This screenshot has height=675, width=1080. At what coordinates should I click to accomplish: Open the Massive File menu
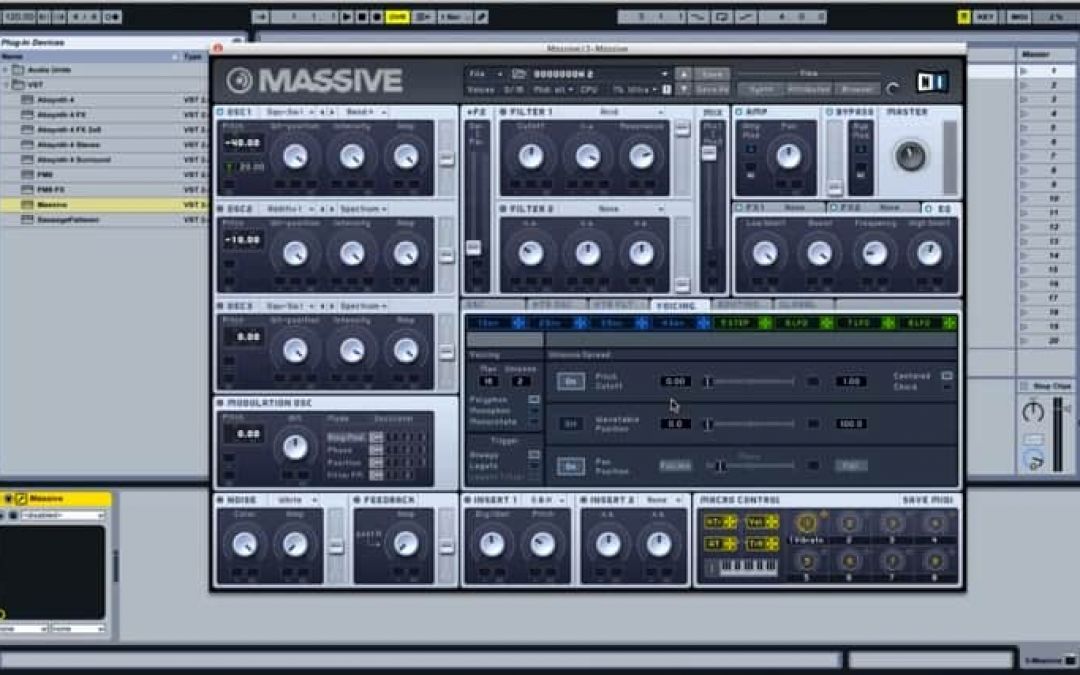pyautogui.click(x=485, y=74)
